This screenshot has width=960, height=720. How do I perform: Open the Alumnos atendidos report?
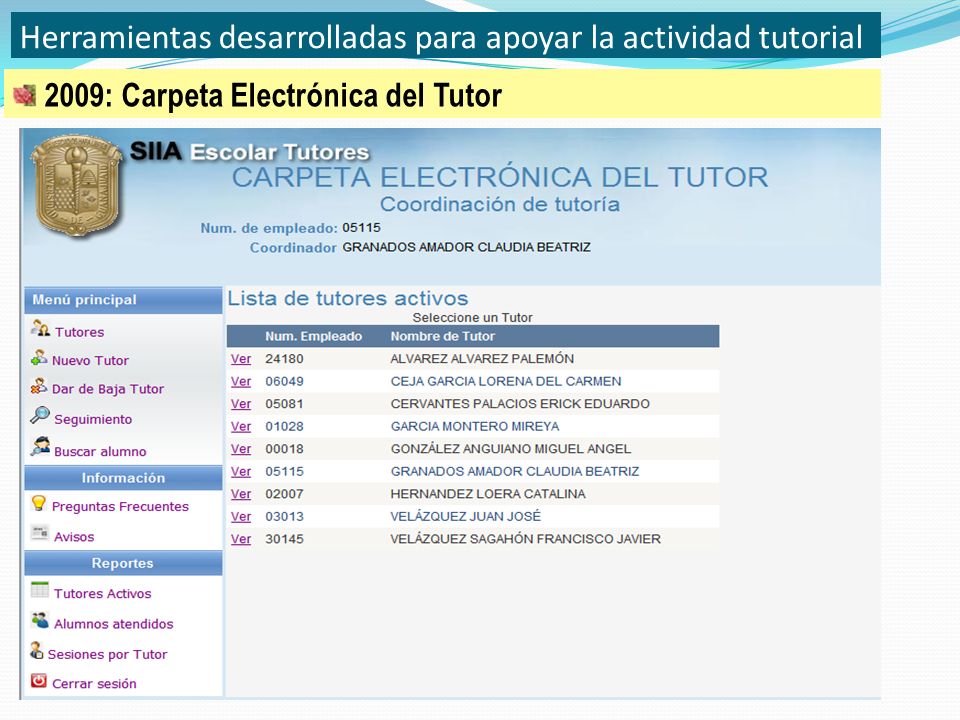point(114,624)
